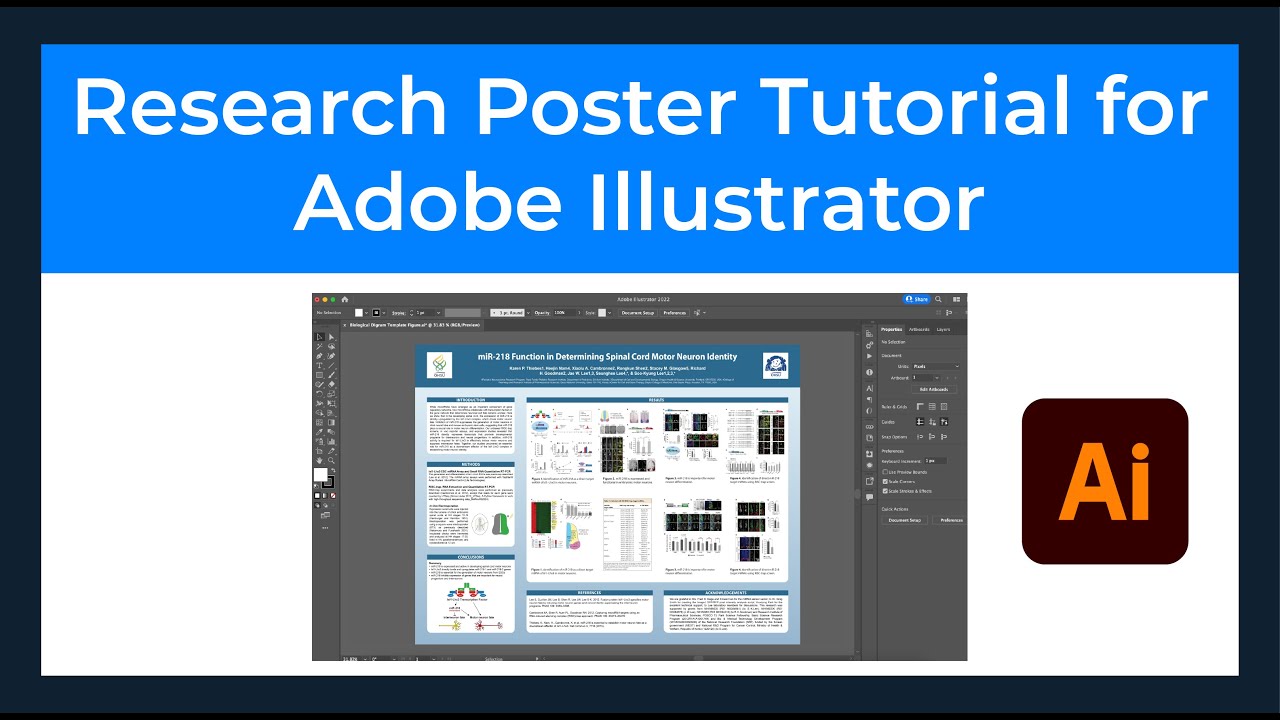Select the Paintbrush tool
The image size is (1280, 720).
tap(331, 375)
